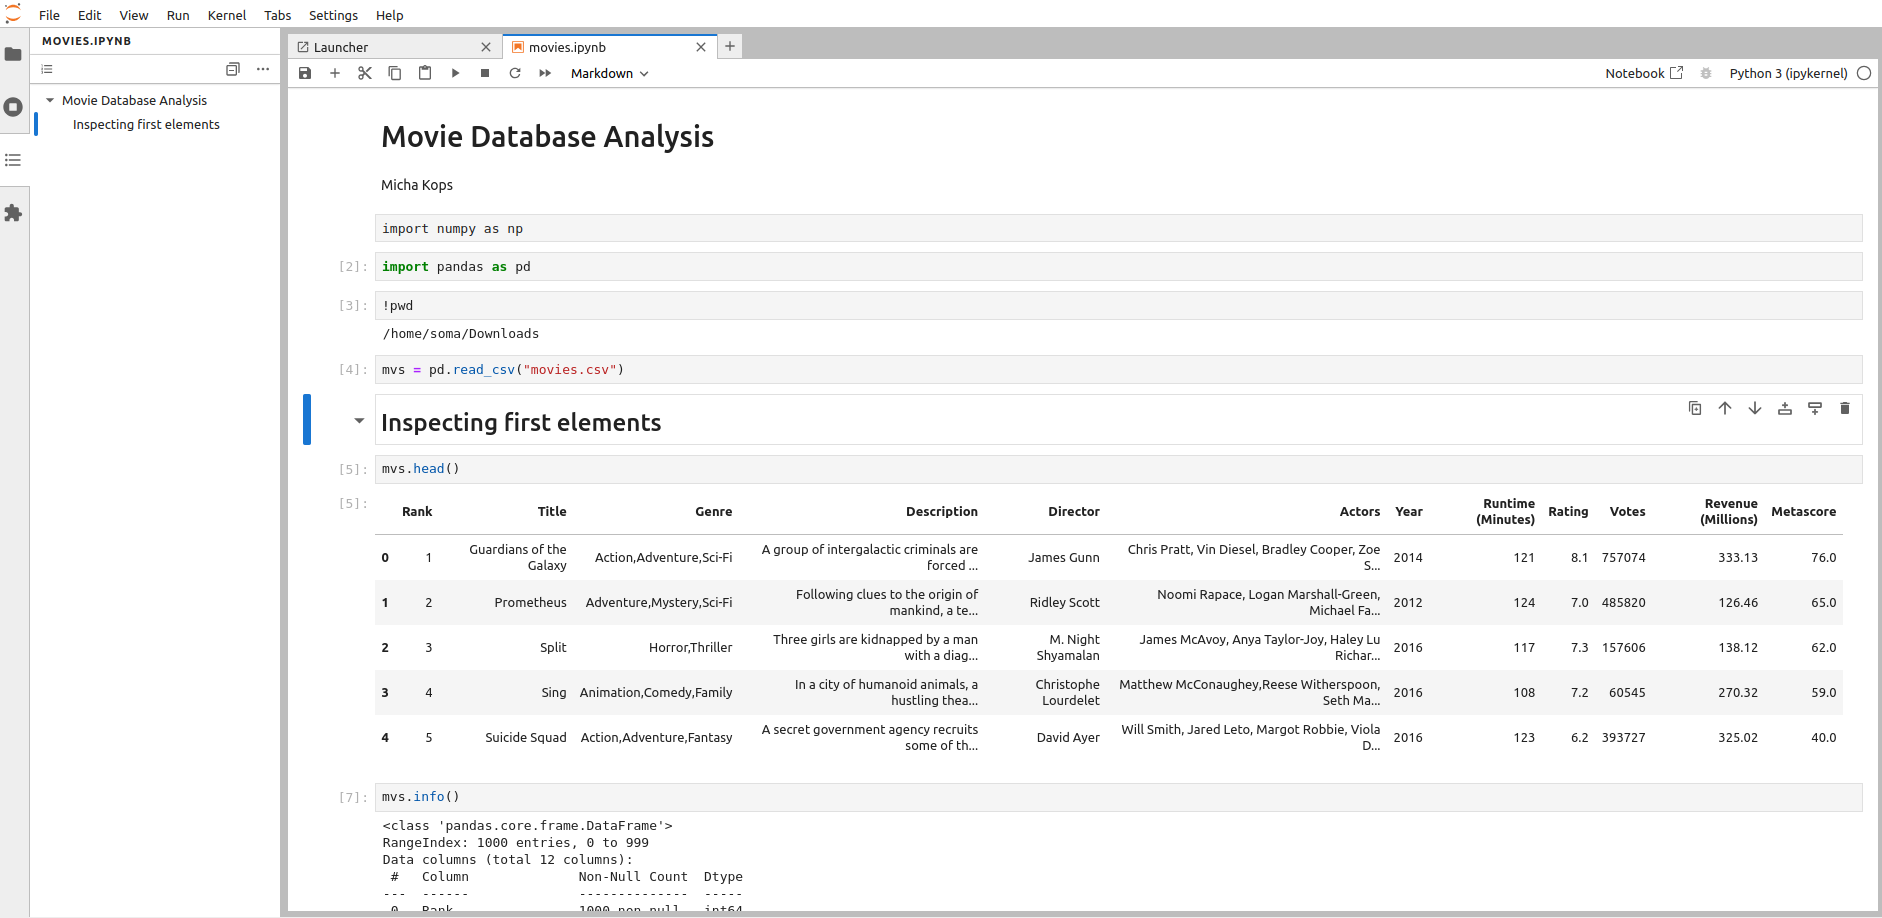Select Inspecting first elements in outline

click(146, 124)
